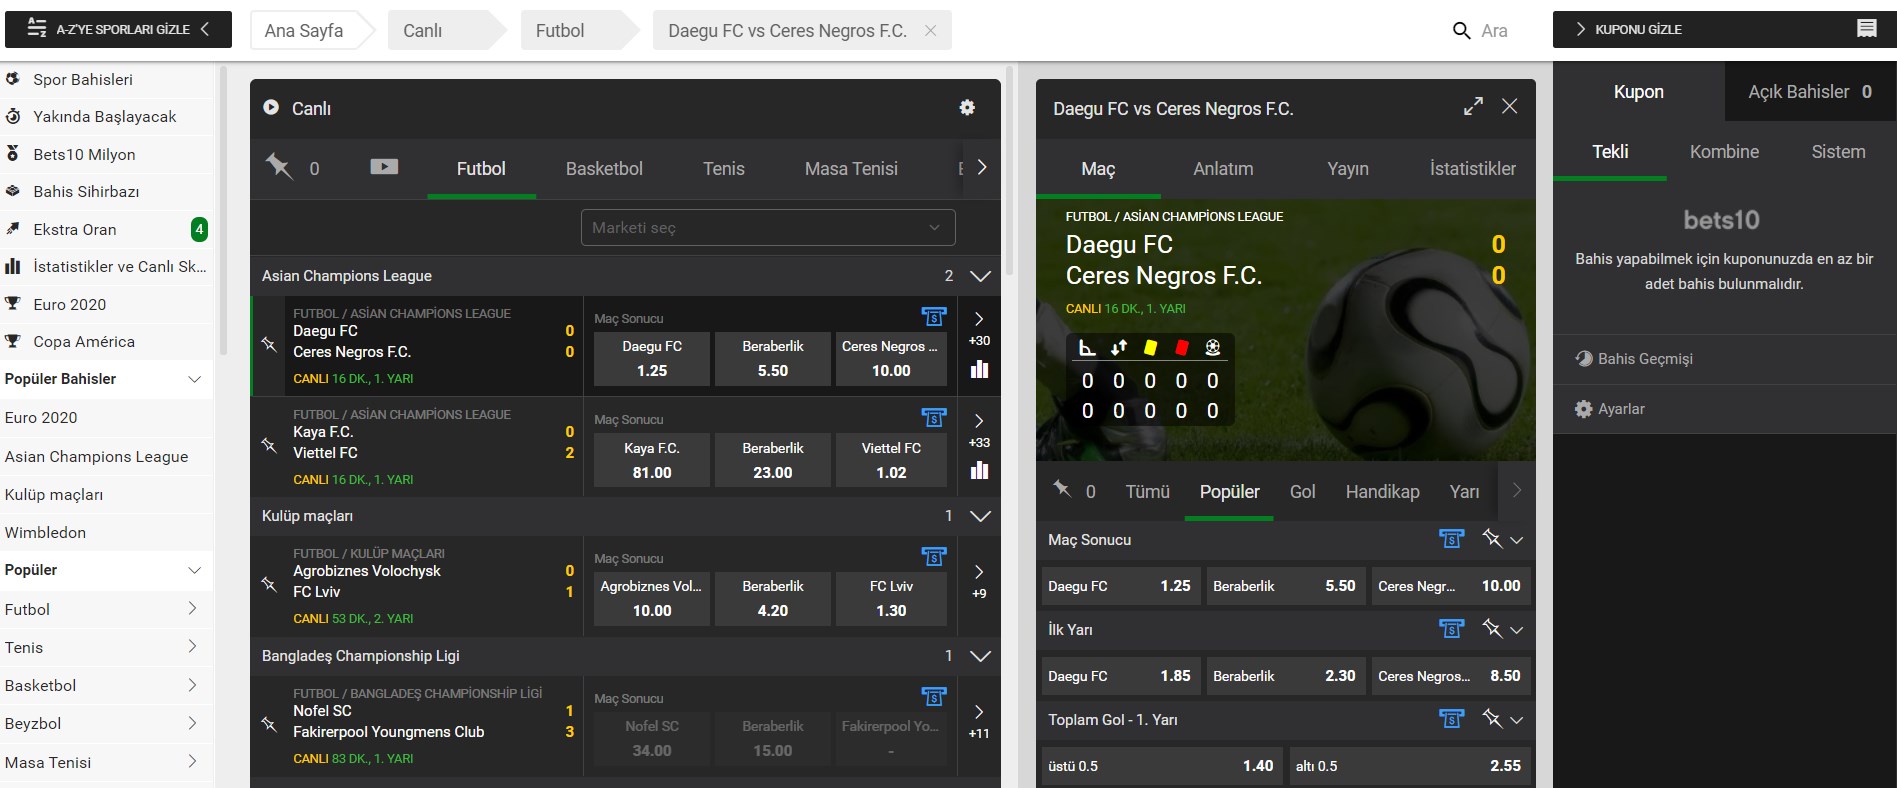Screen dimensions: 1897x788
Task: Collapse the Asian Champions League group
Action: pos(980,276)
